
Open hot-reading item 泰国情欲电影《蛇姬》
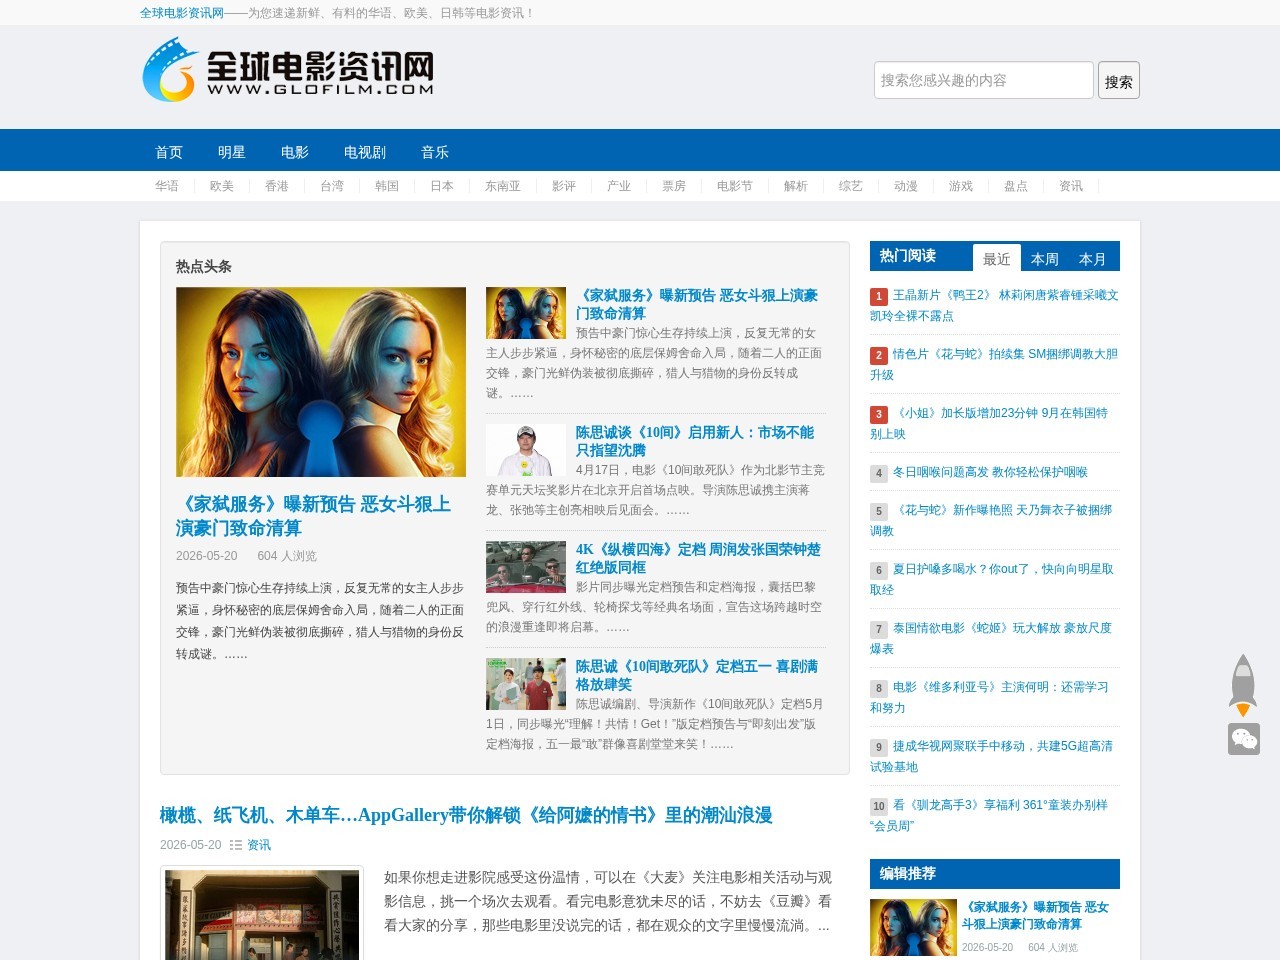coord(991,638)
